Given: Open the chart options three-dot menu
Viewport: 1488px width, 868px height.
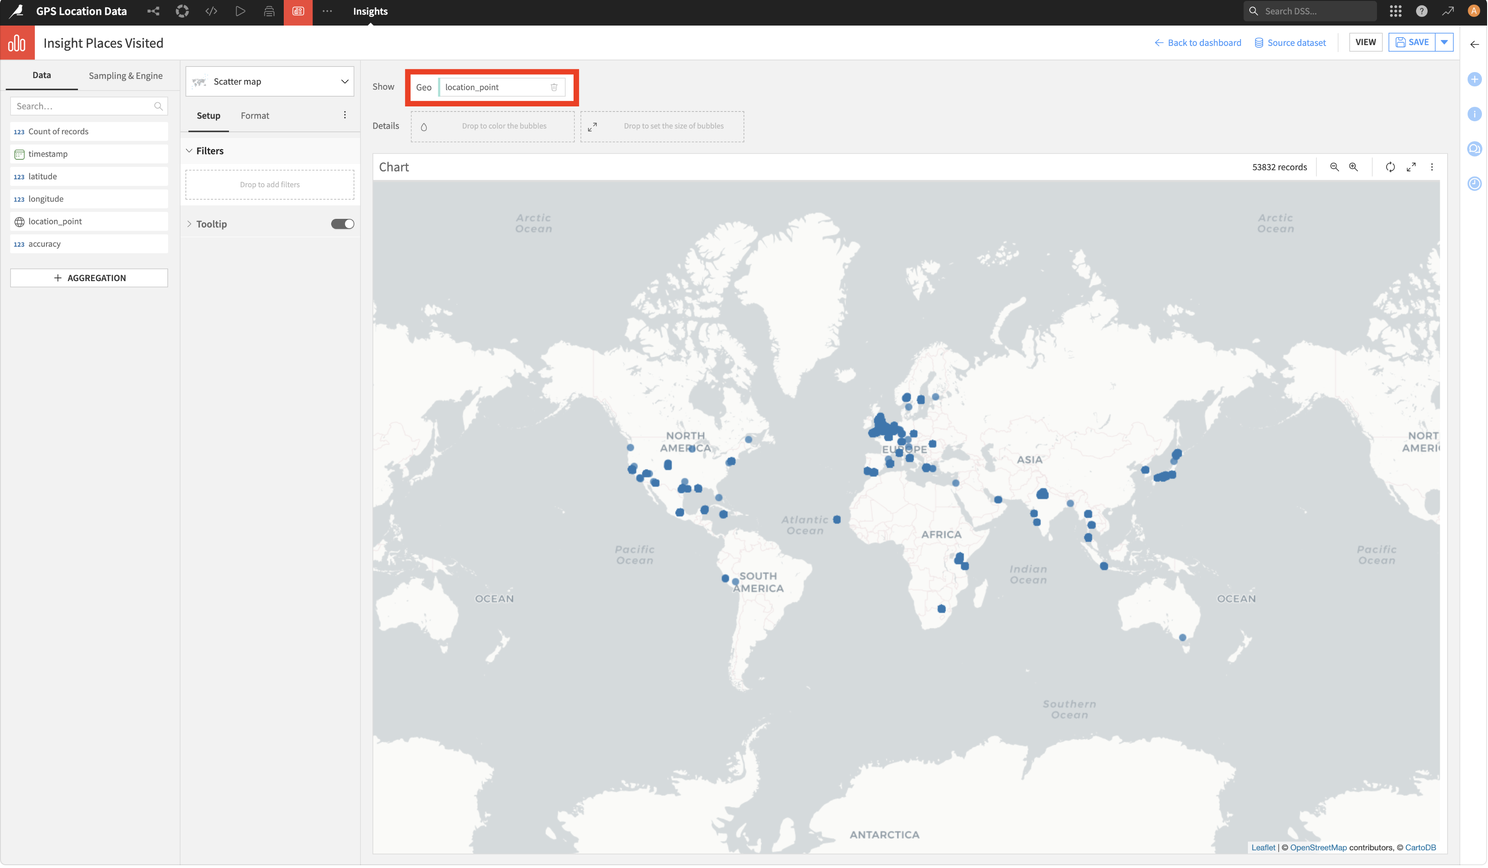Looking at the screenshot, I should coord(1432,167).
